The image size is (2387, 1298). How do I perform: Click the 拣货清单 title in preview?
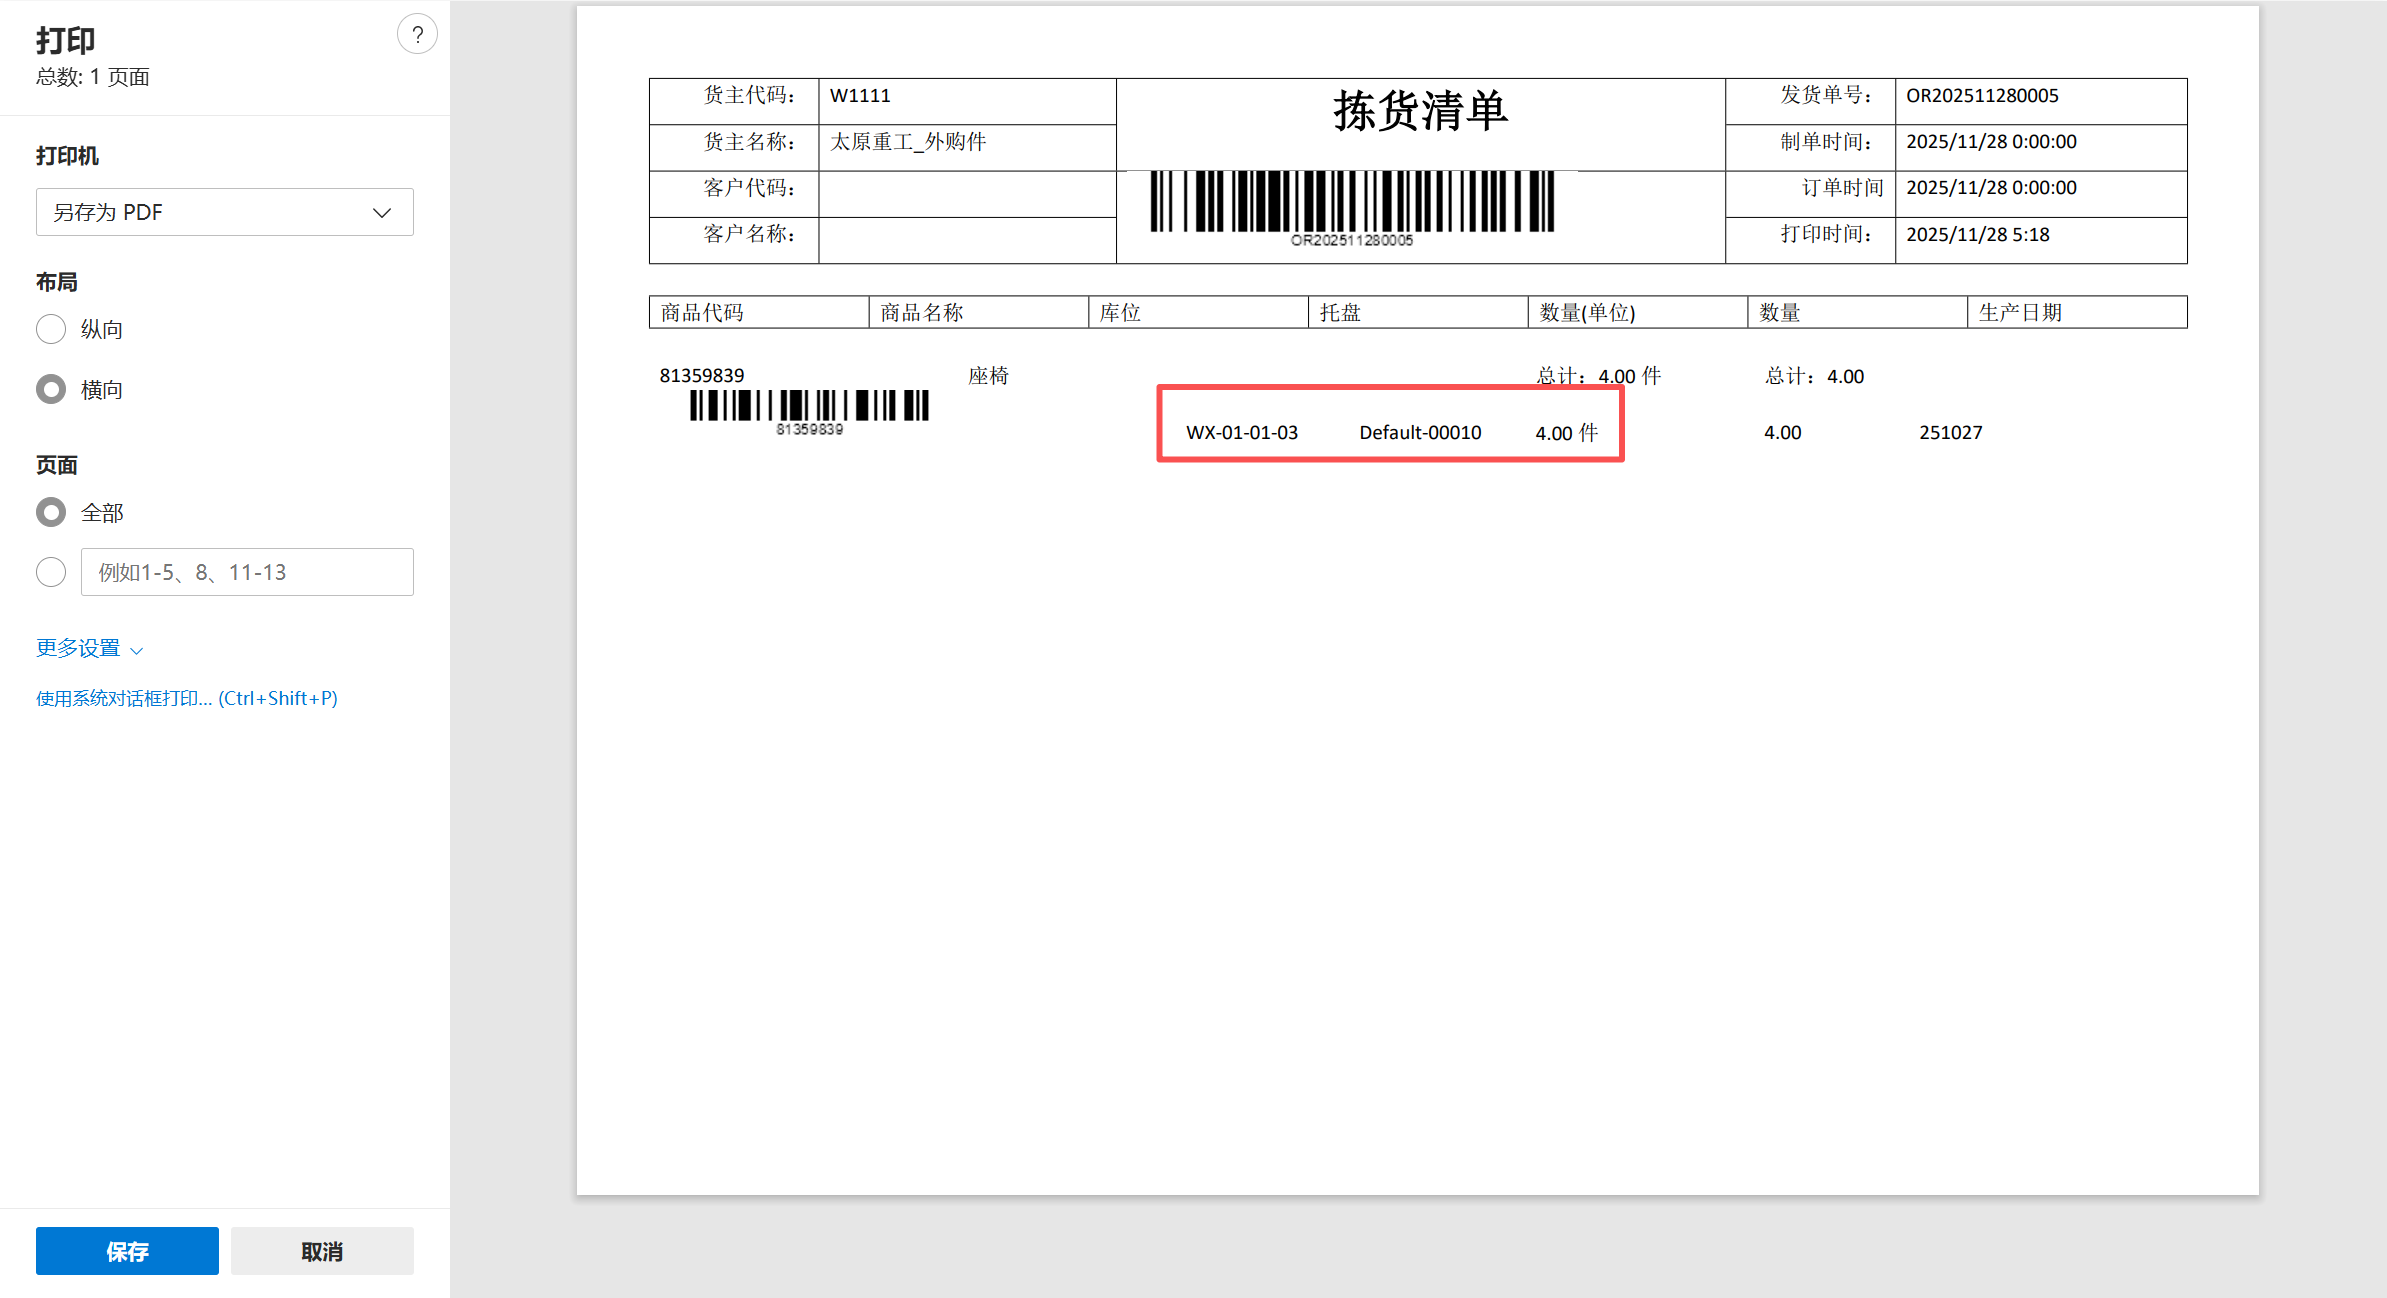pos(1420,110)
